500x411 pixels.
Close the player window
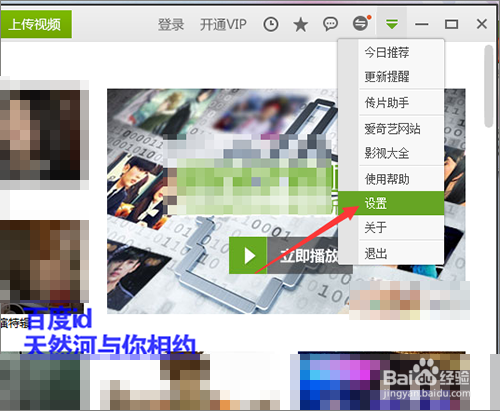click(482, 24)
